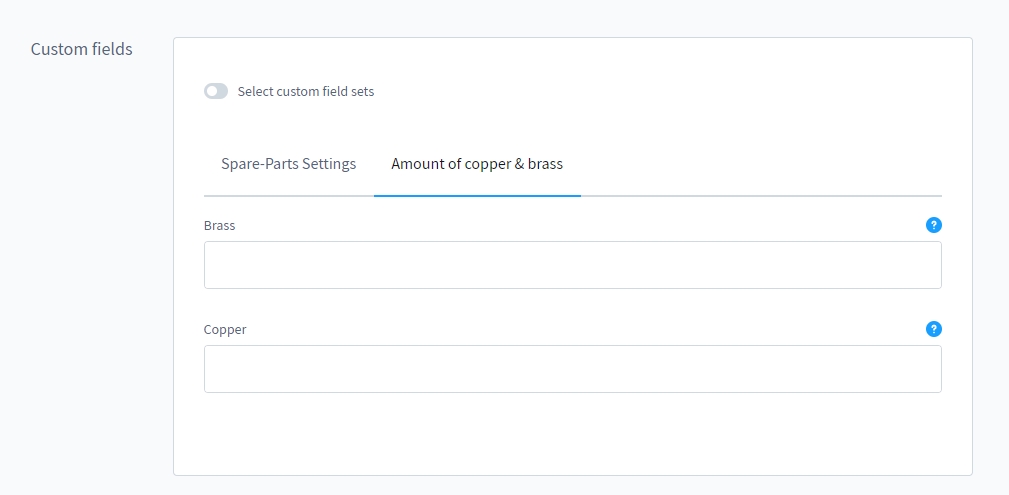Screen dimensions: 1009x495
Task: Open the help tooltip for Brass
Action: [x=934, y=225]
